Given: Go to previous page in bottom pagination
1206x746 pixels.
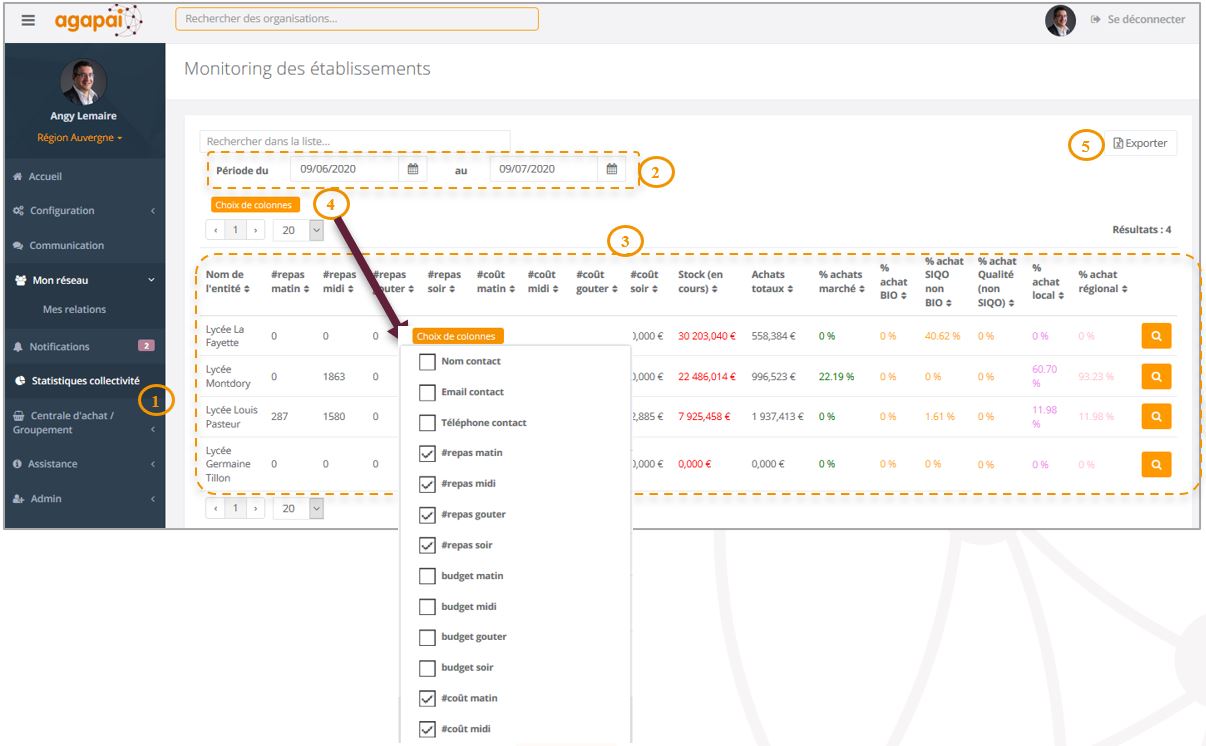Looking at the screenshot, I should tap(216, 509).
